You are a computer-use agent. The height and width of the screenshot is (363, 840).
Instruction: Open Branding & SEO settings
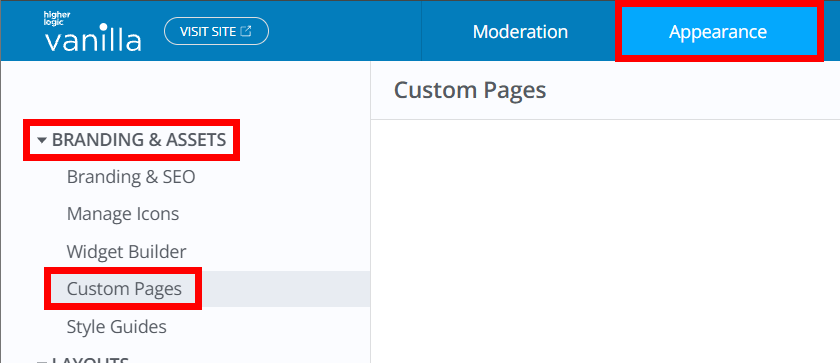(x=131, y=177)
